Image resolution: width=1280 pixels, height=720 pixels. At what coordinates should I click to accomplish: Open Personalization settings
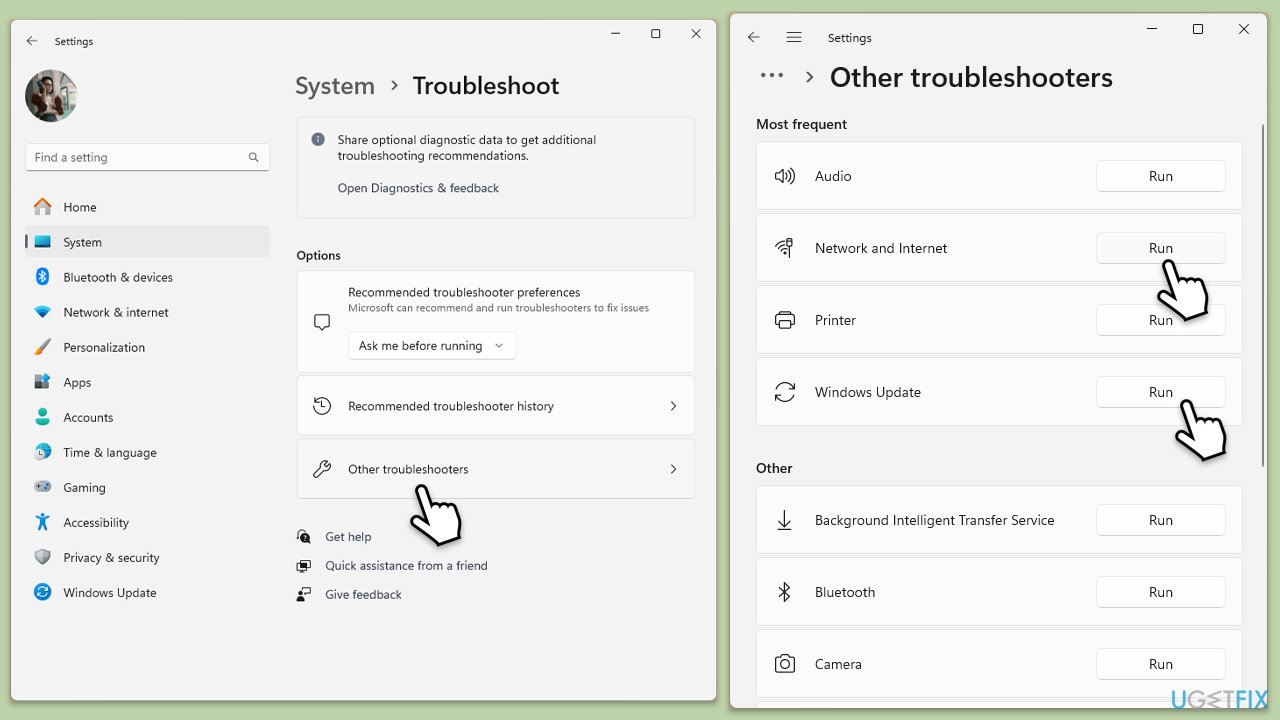click(147, 347)
